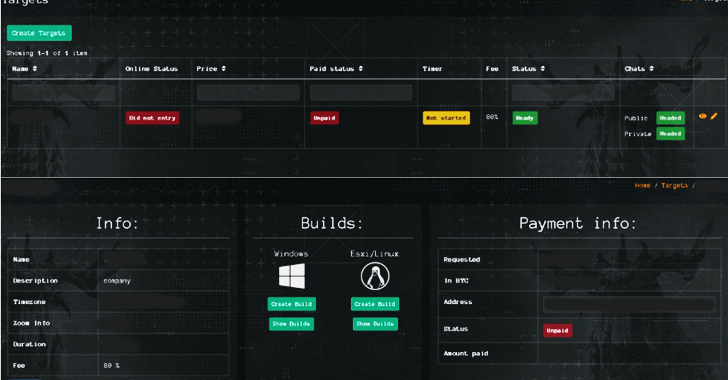
Task: Open Show Builds under Esxi/Linux
Action: click(x=375, y=324)
